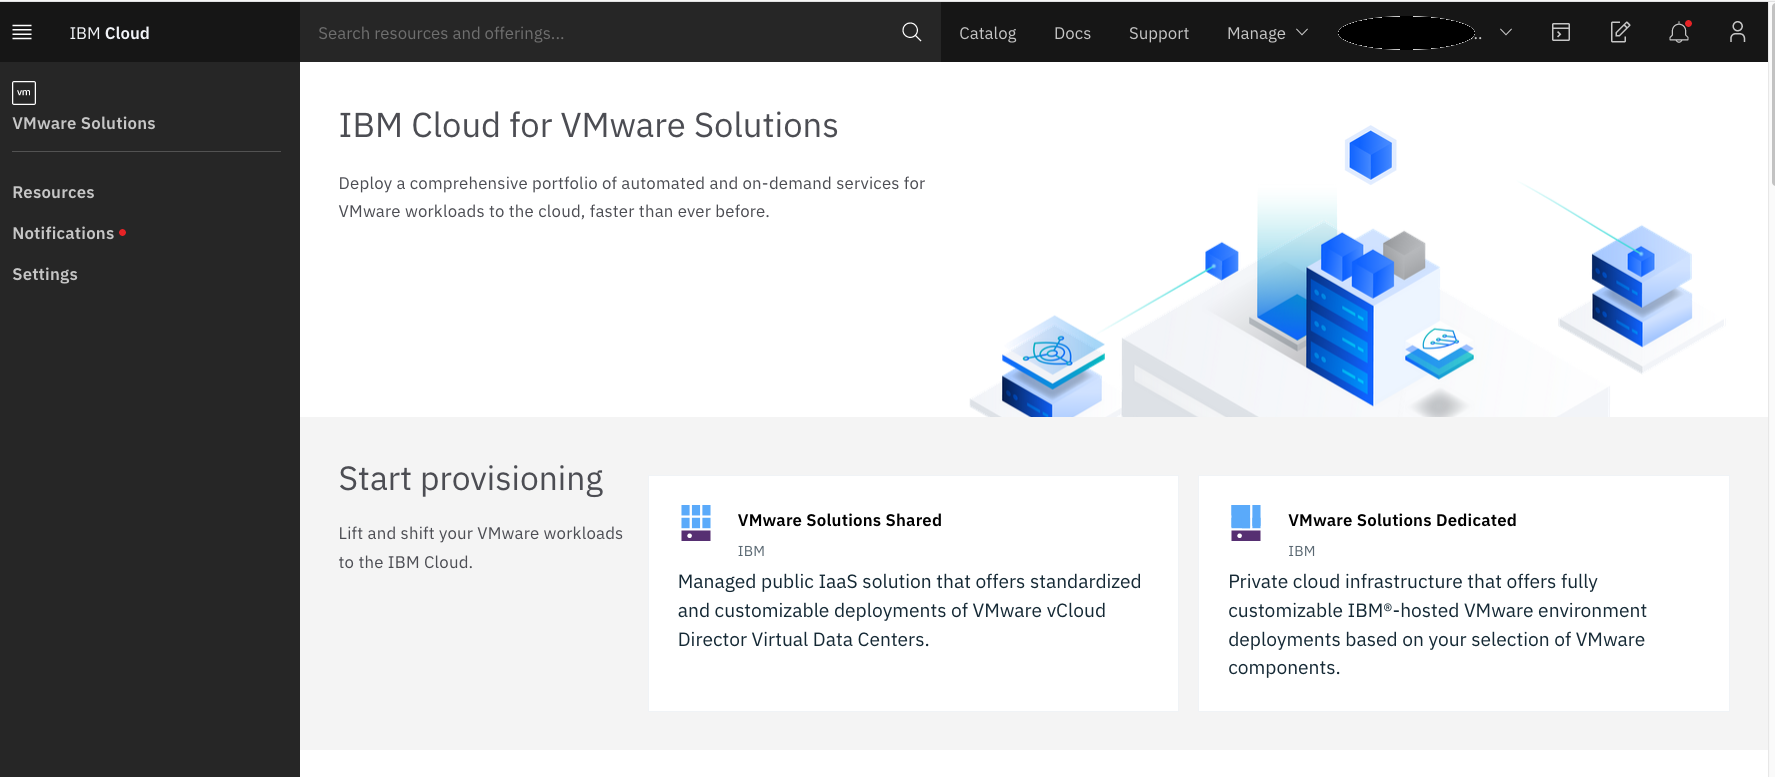The width and height of the screenshot is (1775, 777).
Task: Click the search magnifier icon
Action: (x=911, y=32)
